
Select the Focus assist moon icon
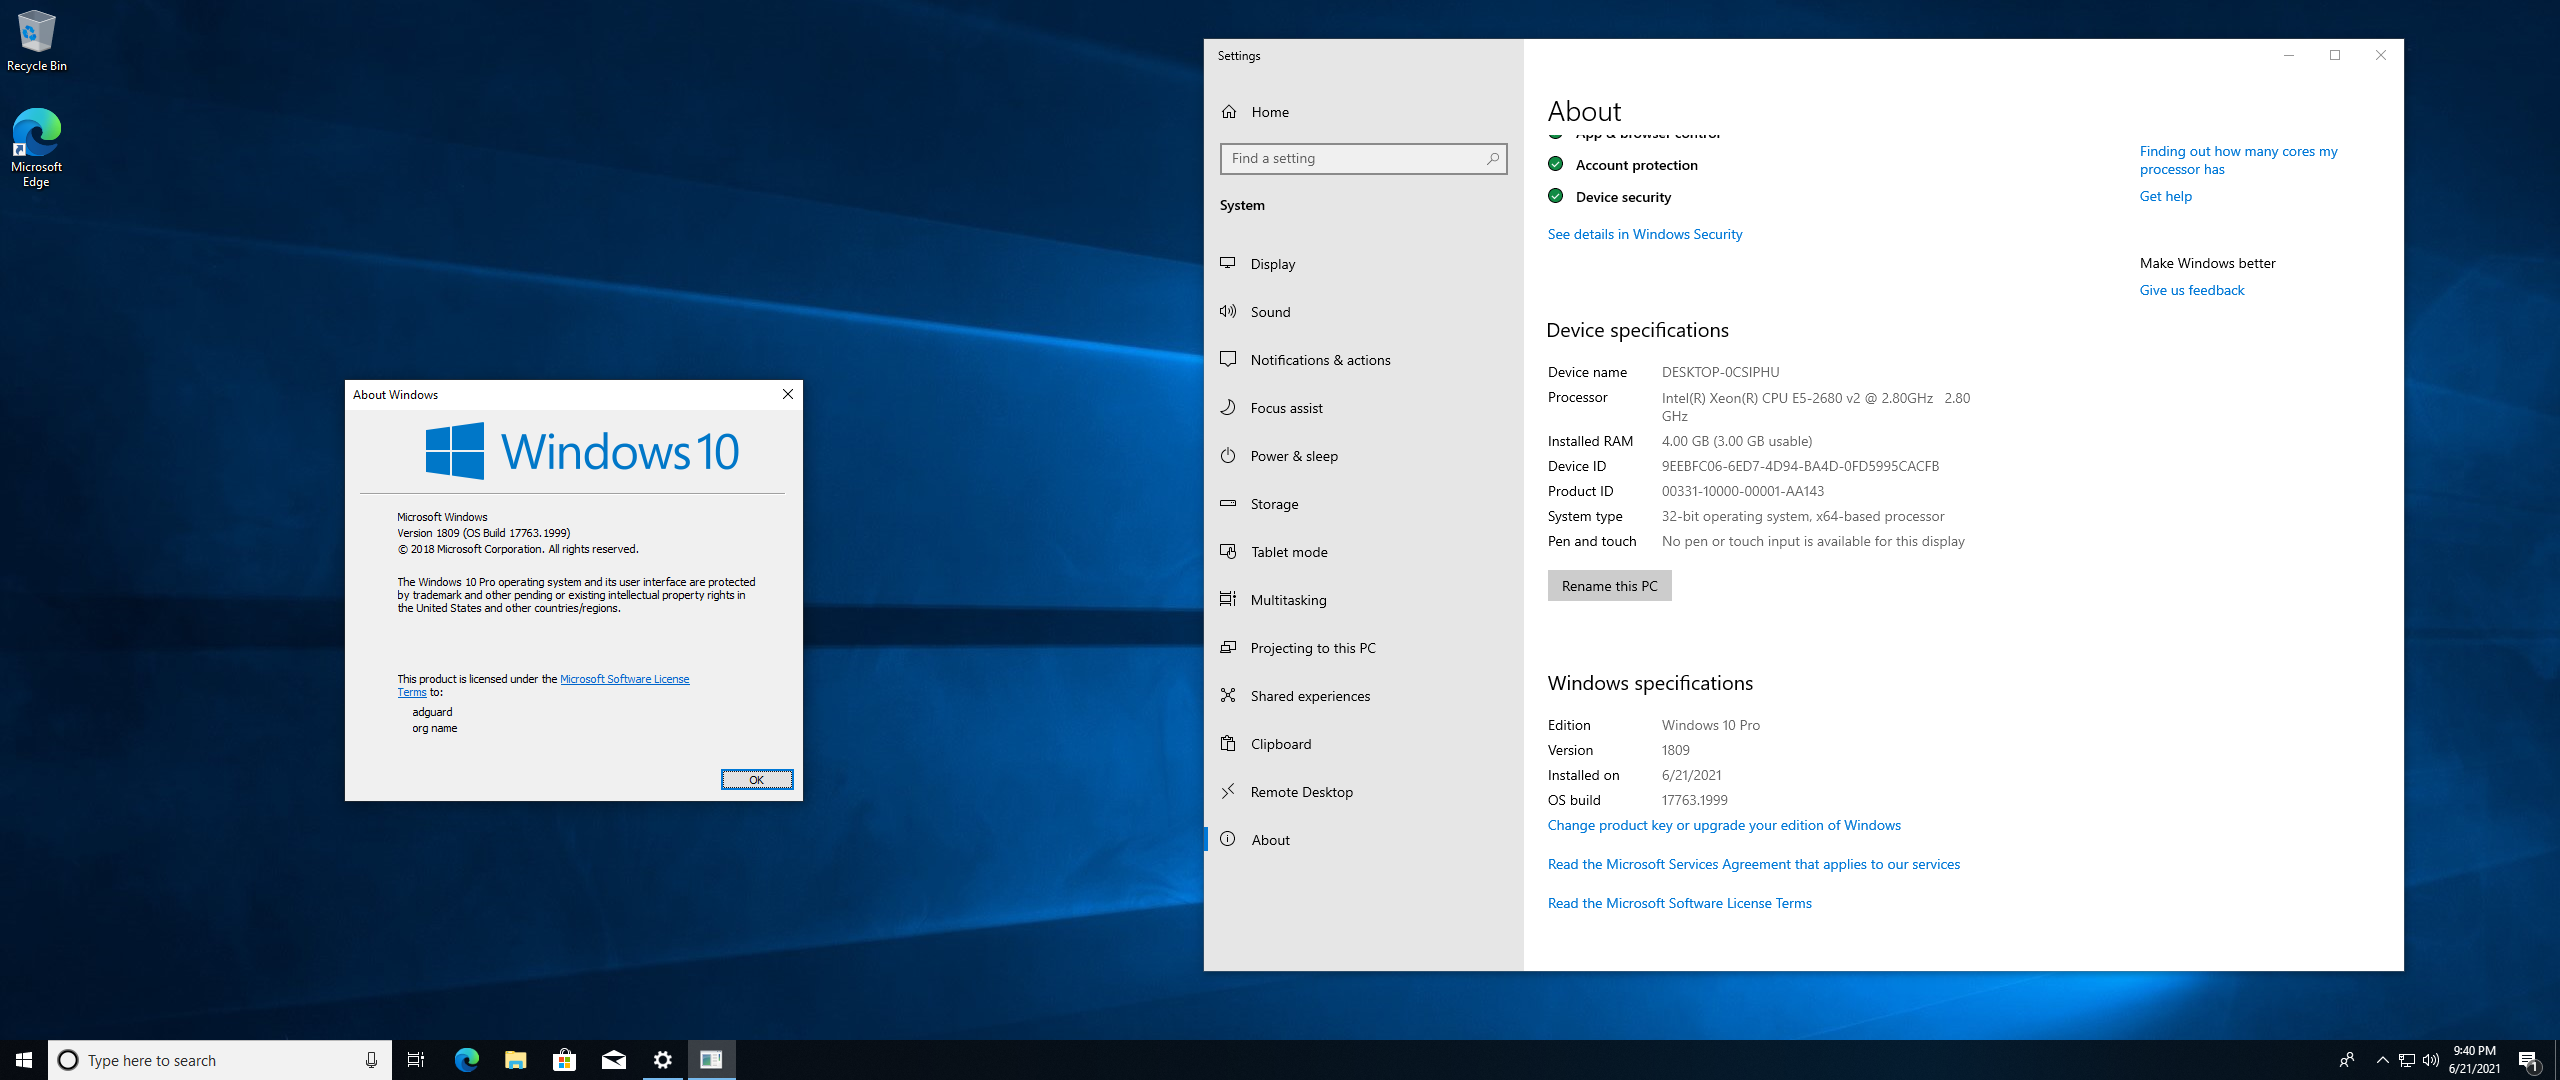coord(1228,407)
